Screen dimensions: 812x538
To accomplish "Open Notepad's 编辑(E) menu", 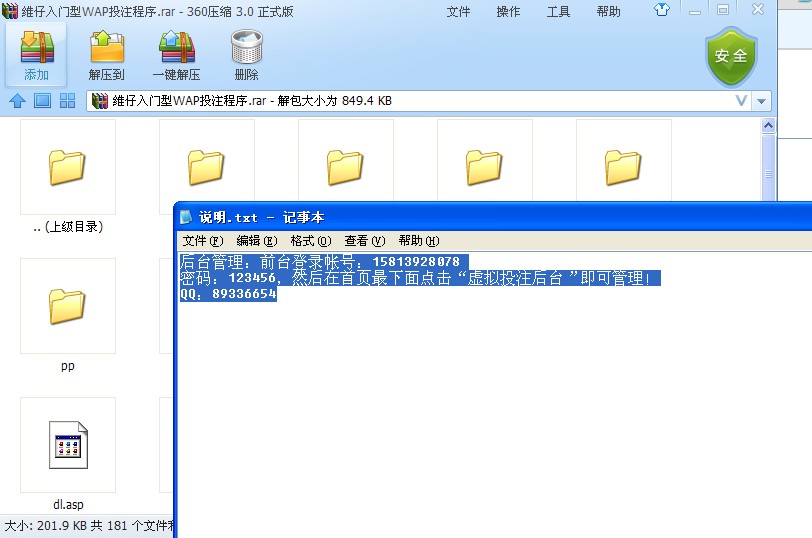I will pyautogui.click(x=257, y=241).
